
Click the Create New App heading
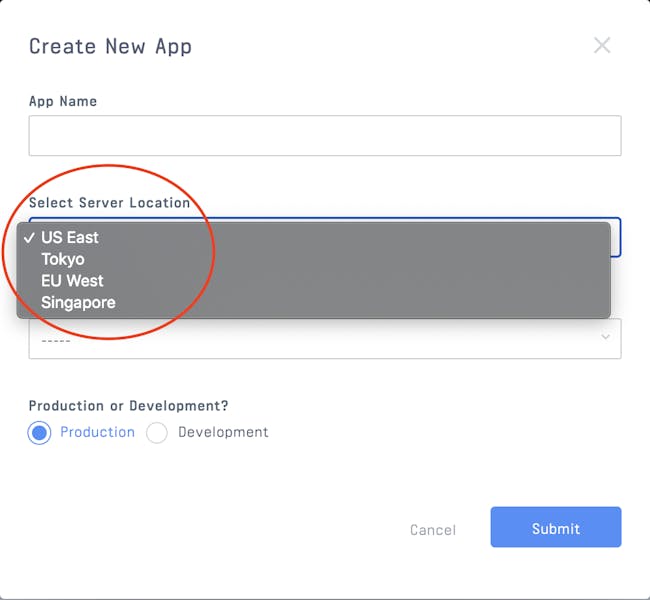click(110, 46)
